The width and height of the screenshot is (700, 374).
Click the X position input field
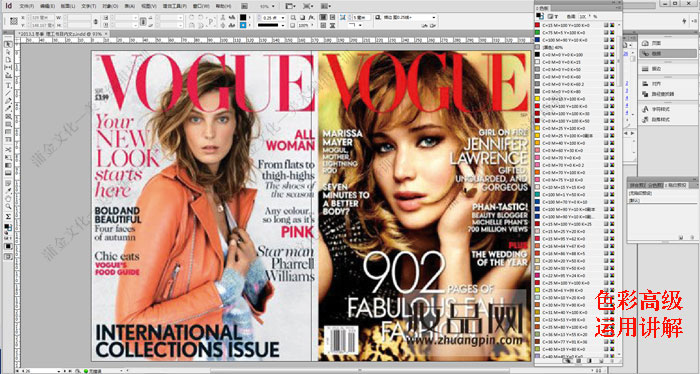point(41,17)
